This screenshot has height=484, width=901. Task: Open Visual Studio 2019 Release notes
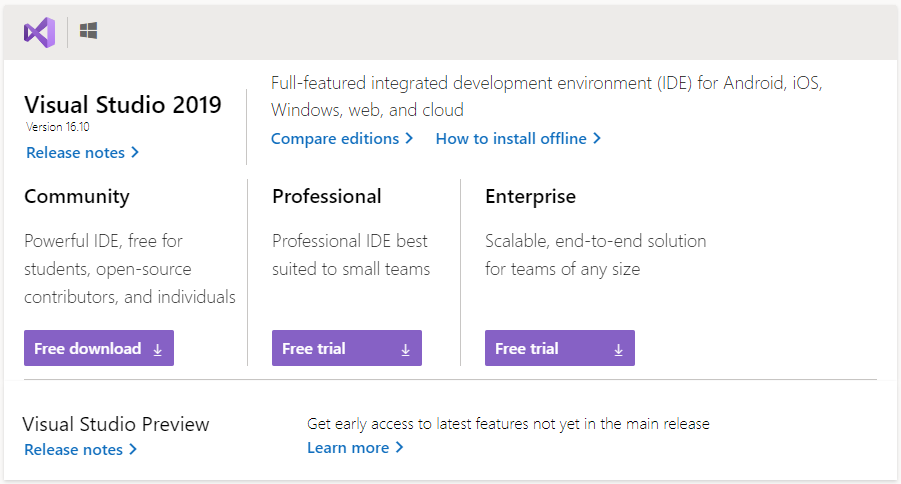(76, 153)
